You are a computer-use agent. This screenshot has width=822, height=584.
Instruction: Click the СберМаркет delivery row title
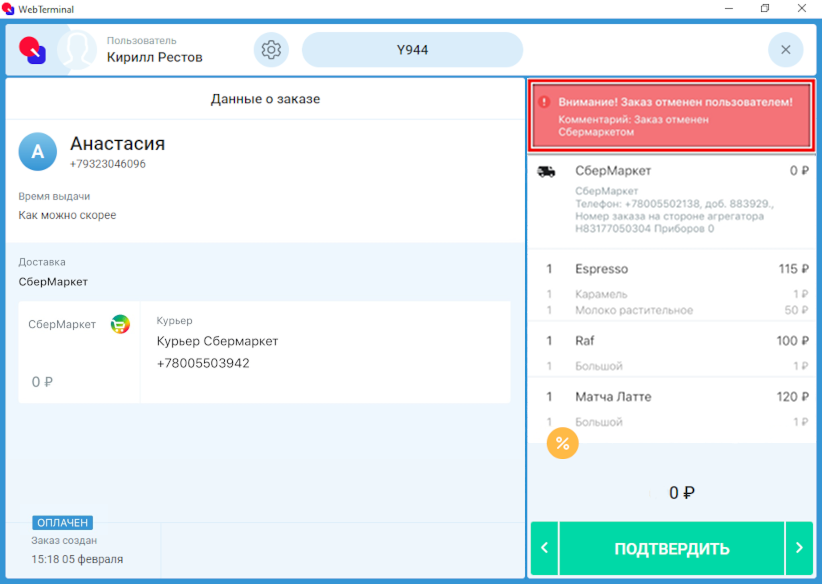pos(613,171)
